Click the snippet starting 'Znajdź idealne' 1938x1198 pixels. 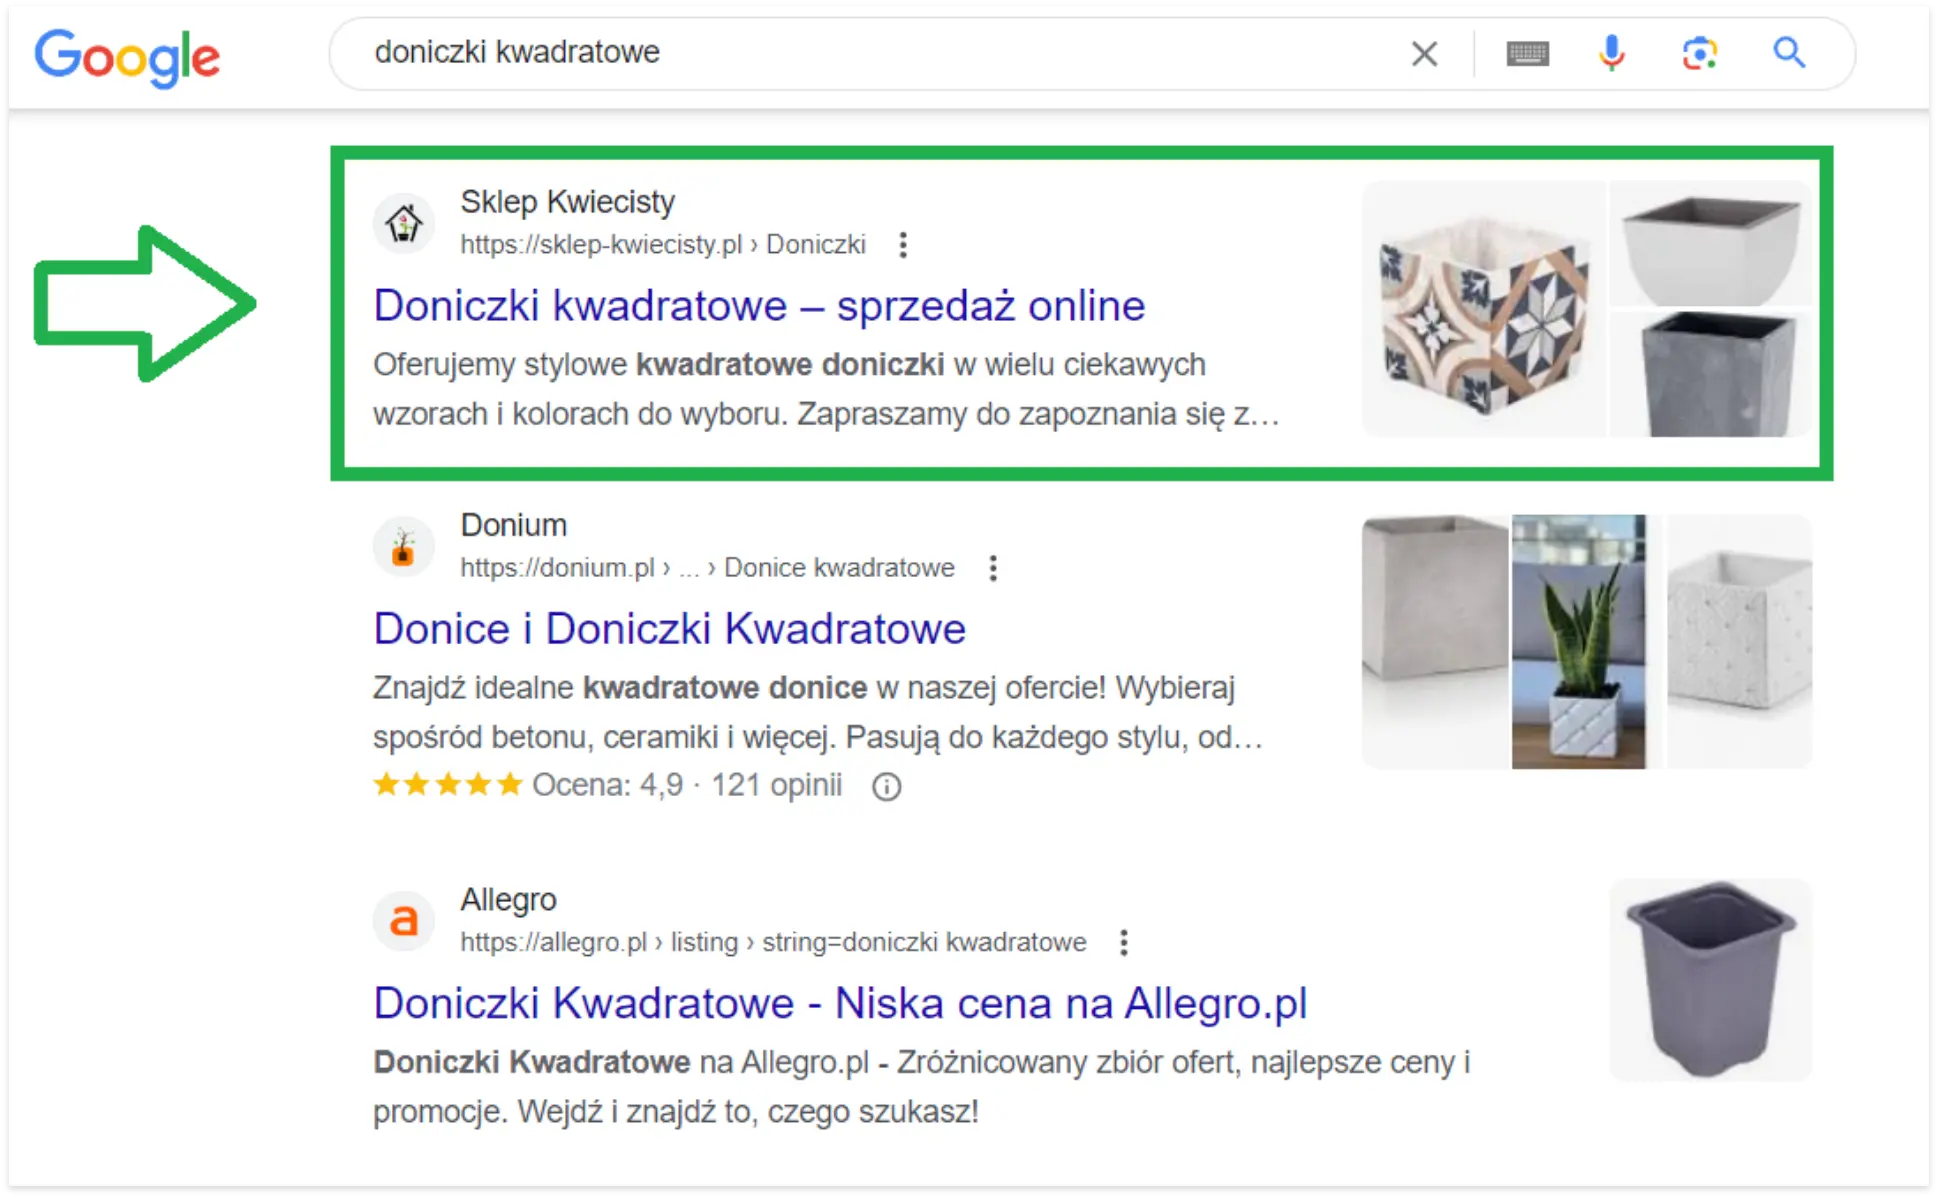[x=818, y=712]
